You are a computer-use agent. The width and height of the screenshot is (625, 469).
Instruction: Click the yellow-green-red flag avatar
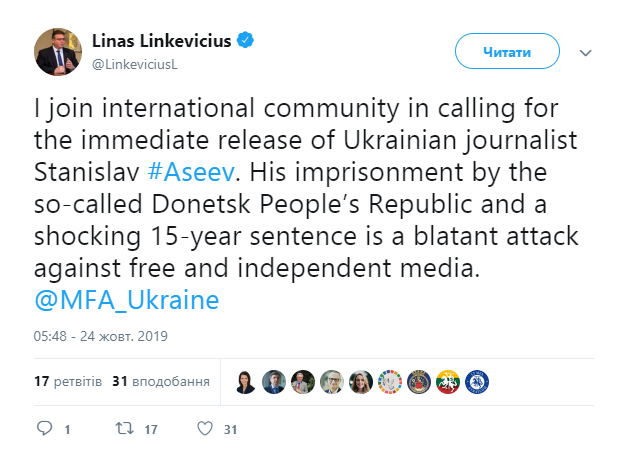[x=449, y=381]
